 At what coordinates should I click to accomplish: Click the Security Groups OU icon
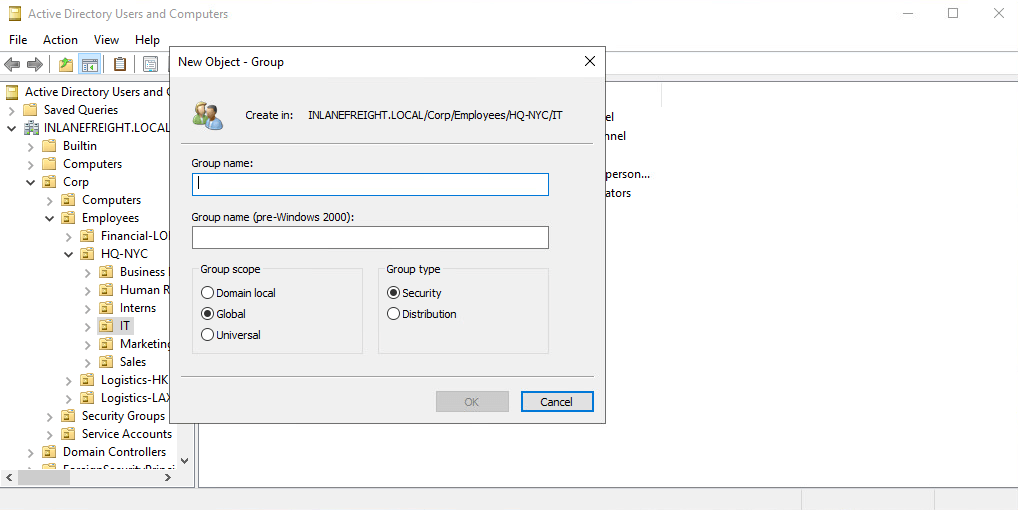point(68,416)
